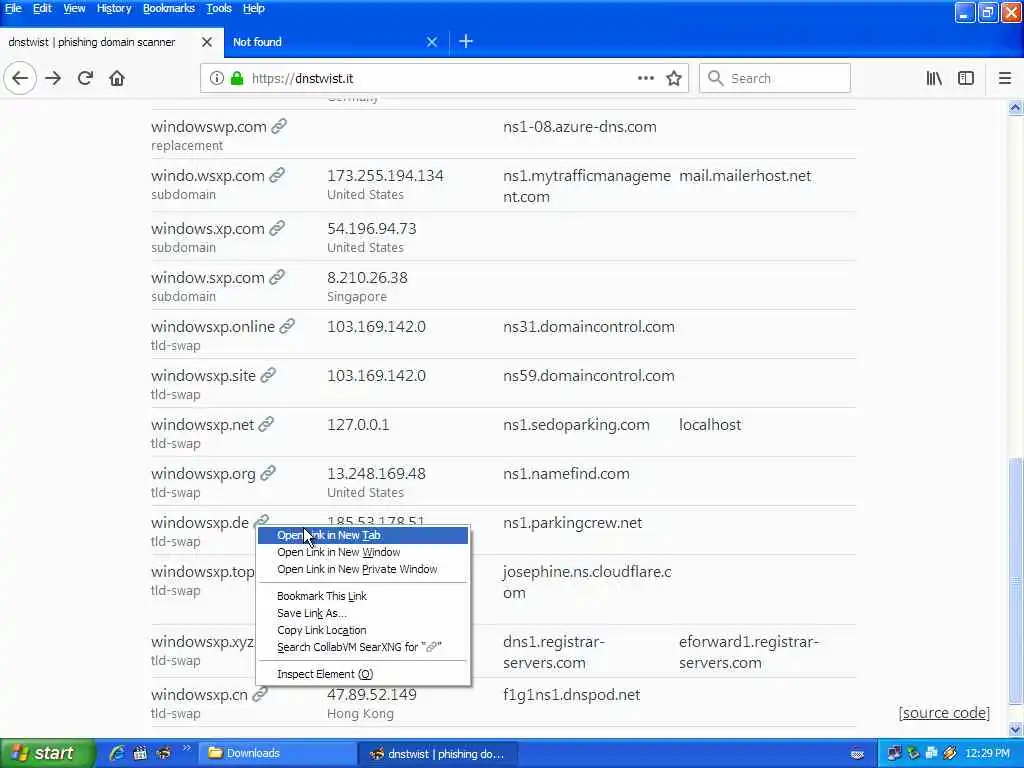Screen dimensions: 1024x768
Task: Go to the Home page
Action: click(117, 78)
